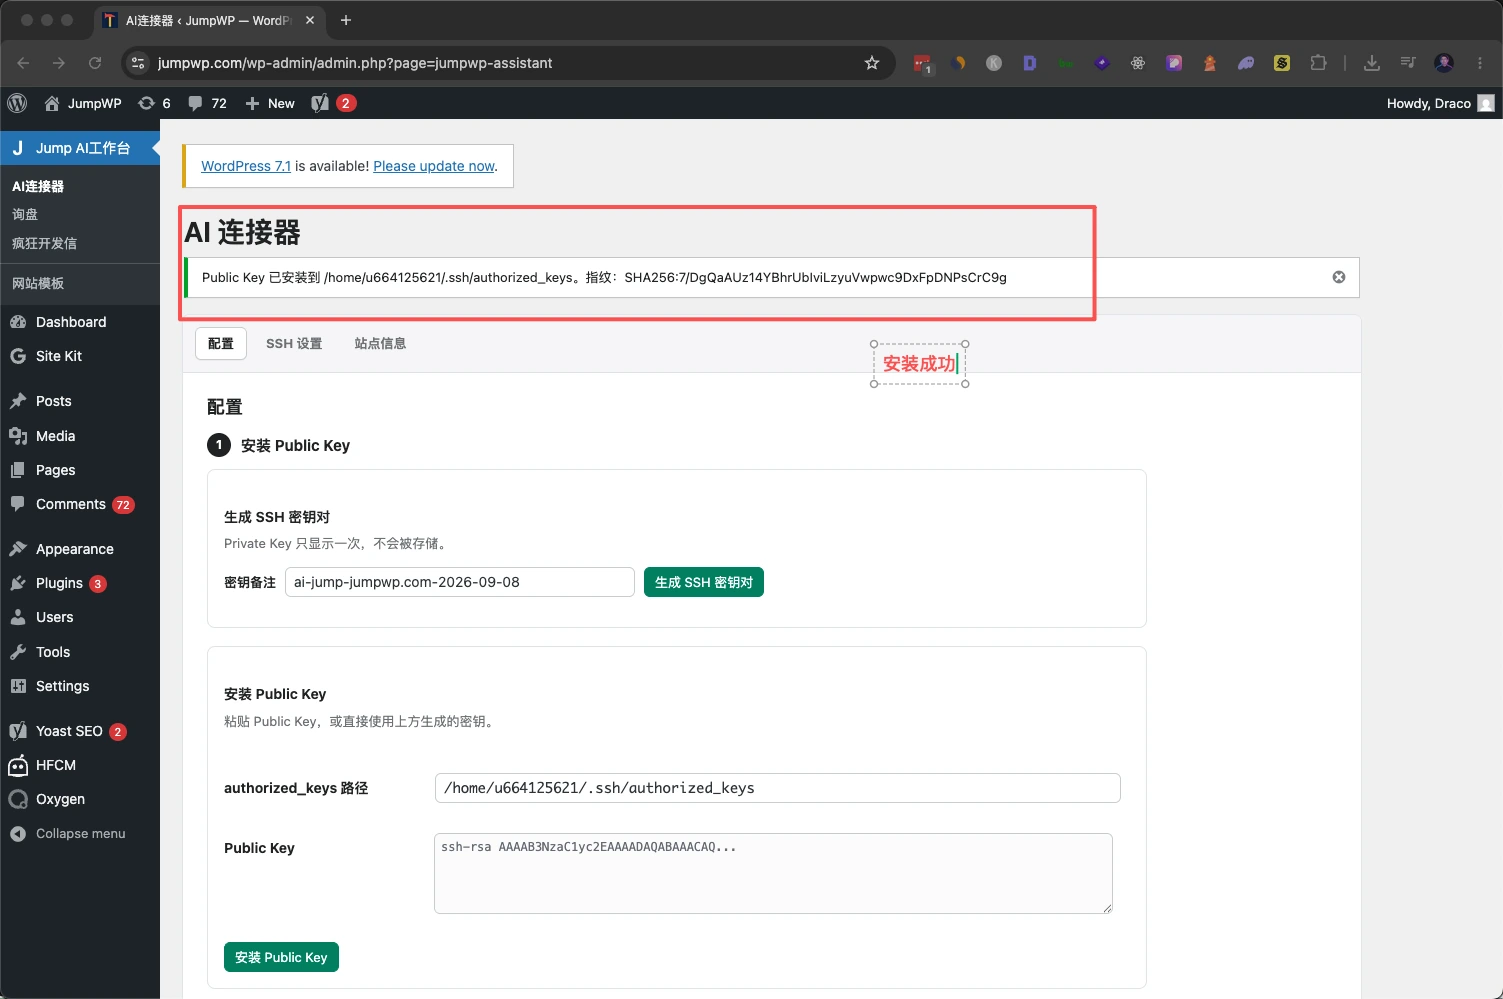
Task: Click the 生成 SSH 密钥对 button
Action: [x=704, y=582]
